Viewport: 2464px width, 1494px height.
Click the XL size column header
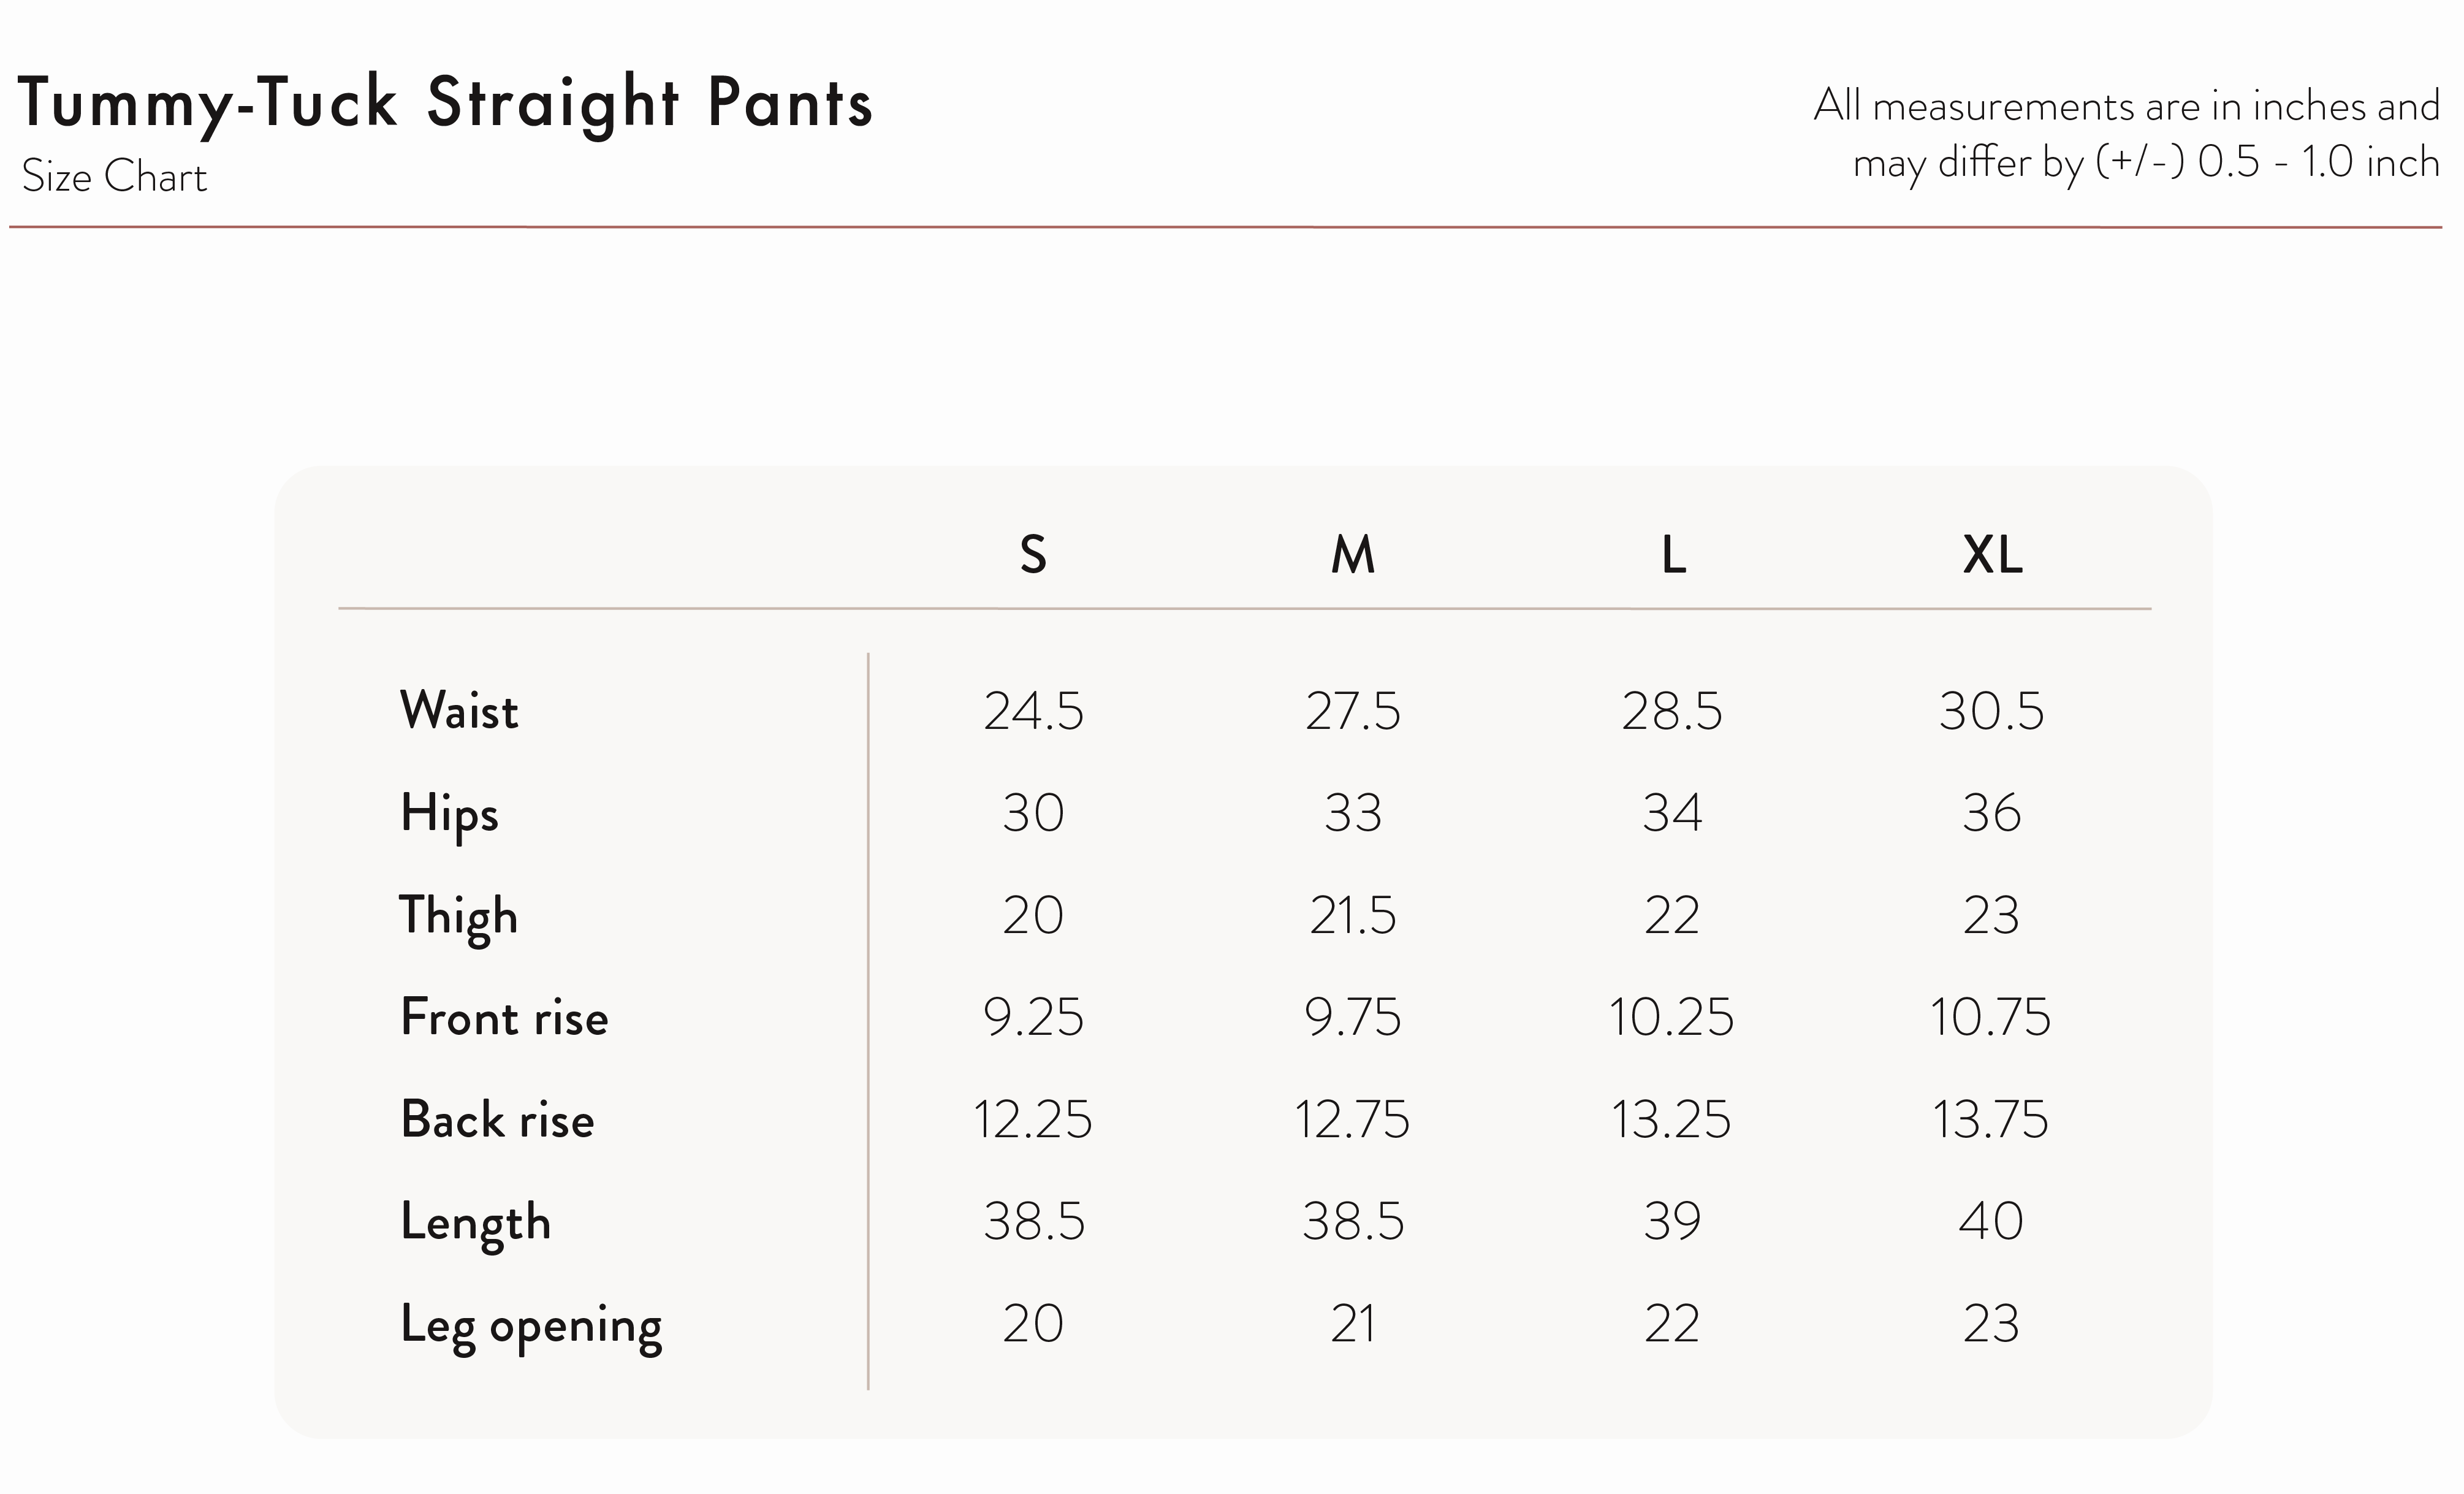coord(1992,555)
